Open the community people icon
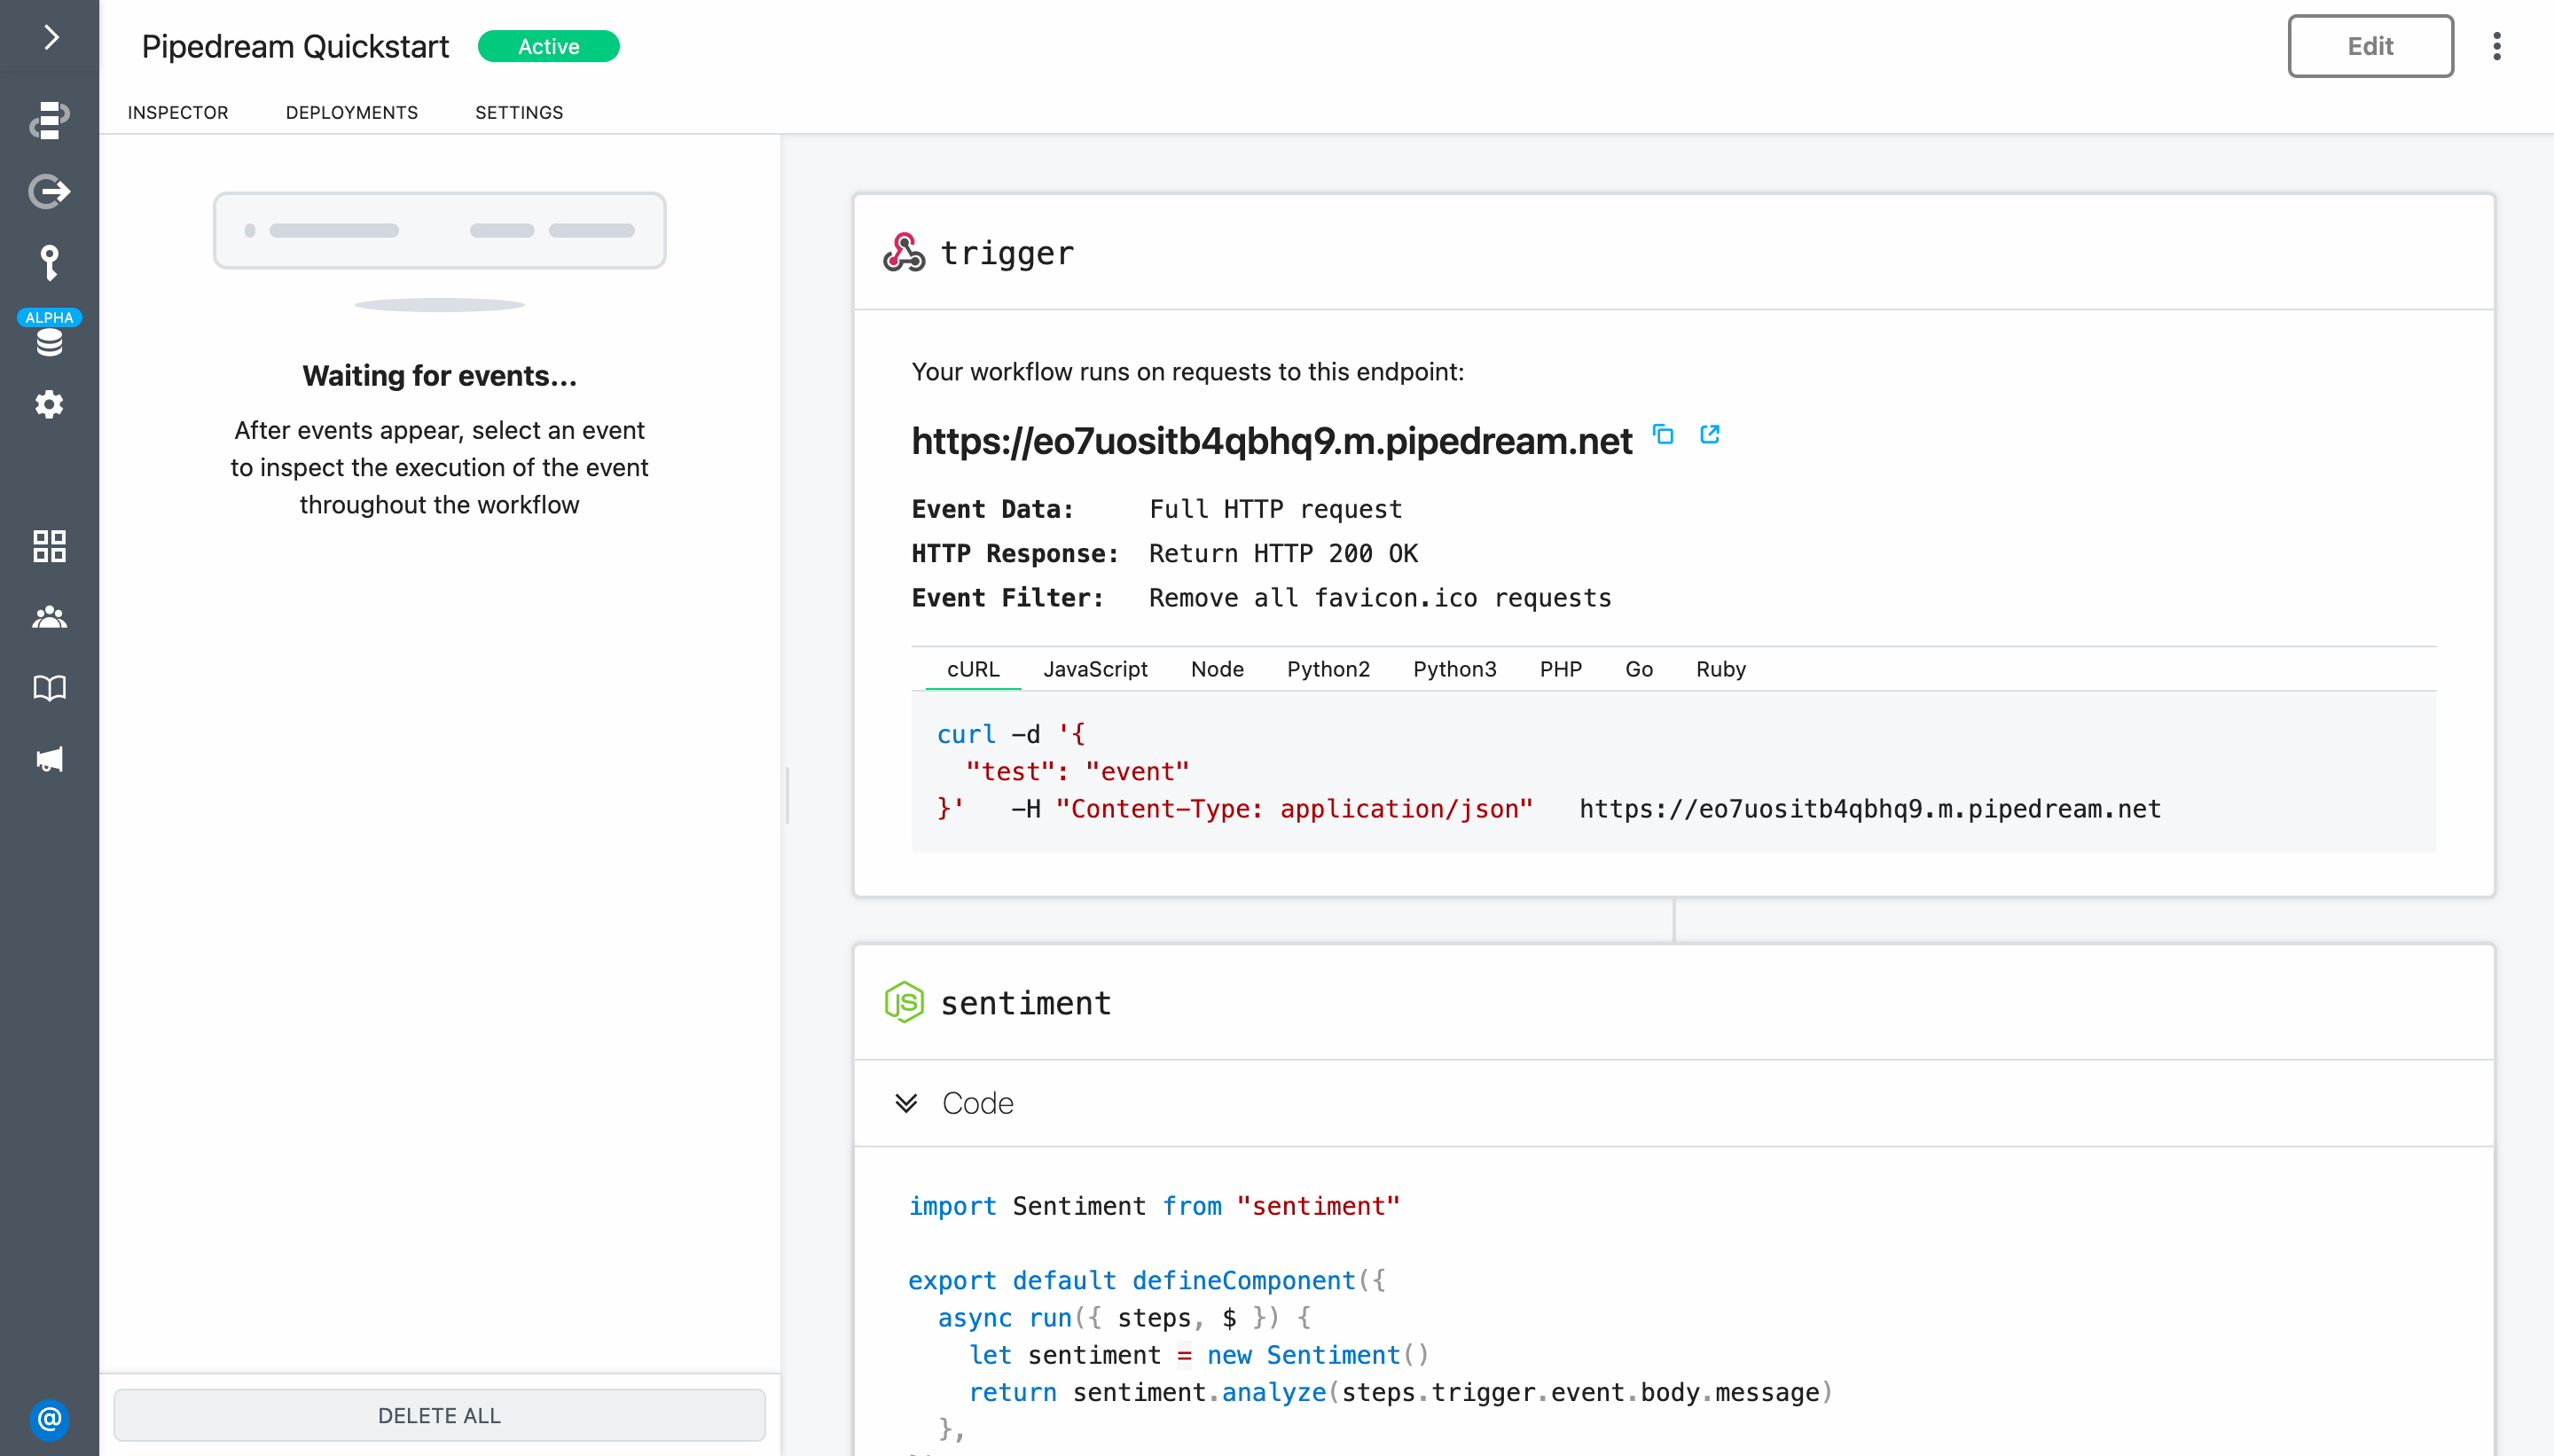 coord(49,617)
